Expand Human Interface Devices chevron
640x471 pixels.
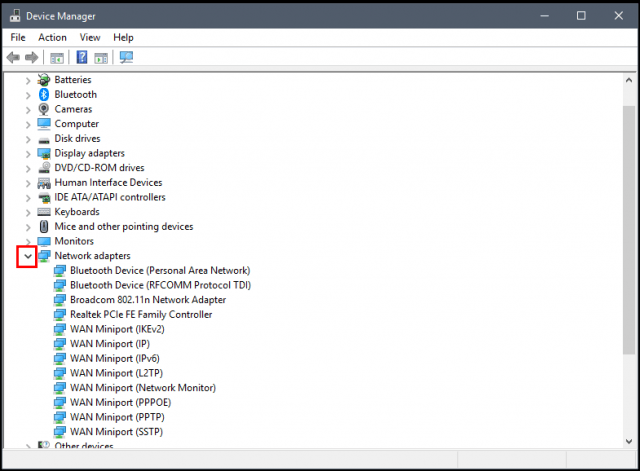28,183
